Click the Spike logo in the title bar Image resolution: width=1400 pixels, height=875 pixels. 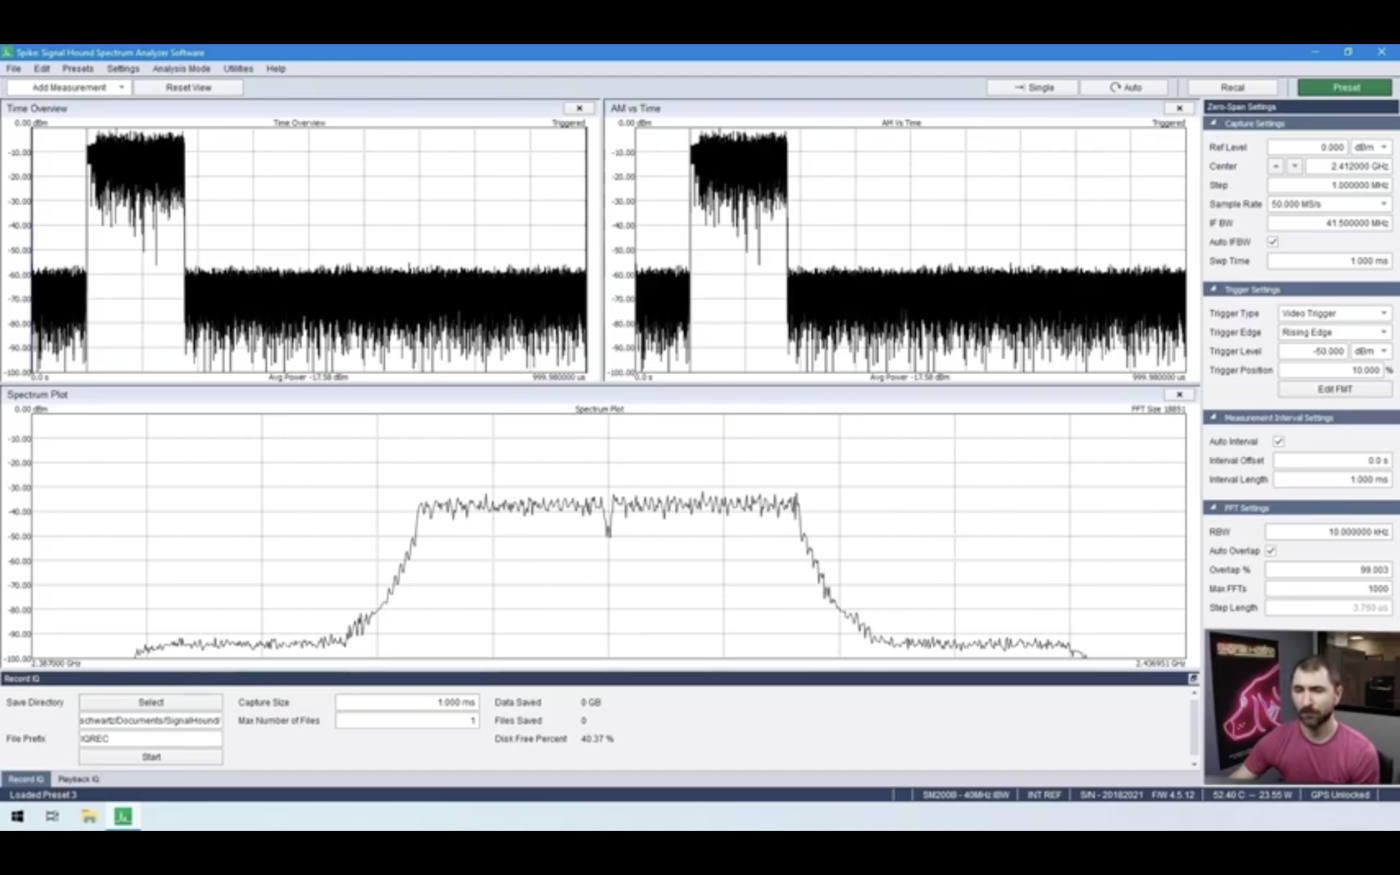click(8, 52)
